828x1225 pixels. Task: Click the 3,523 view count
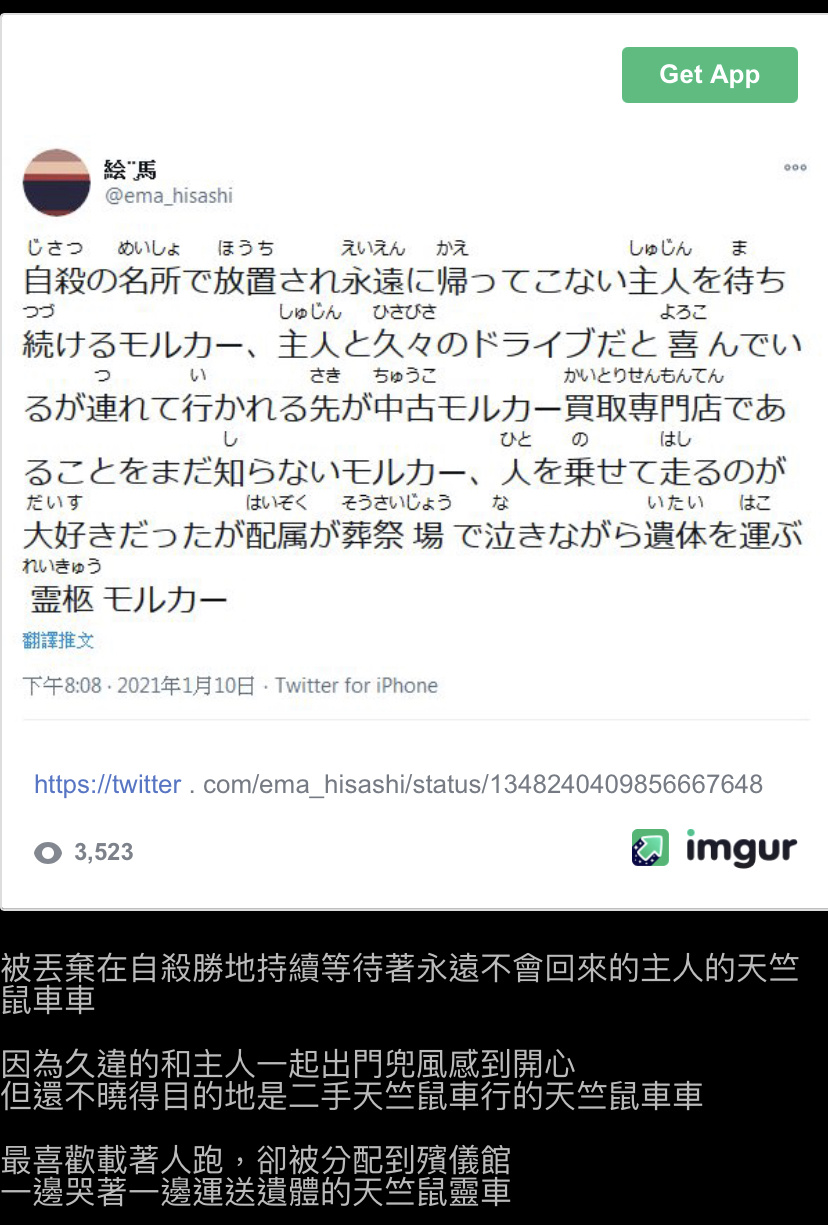tap(103, 852)
